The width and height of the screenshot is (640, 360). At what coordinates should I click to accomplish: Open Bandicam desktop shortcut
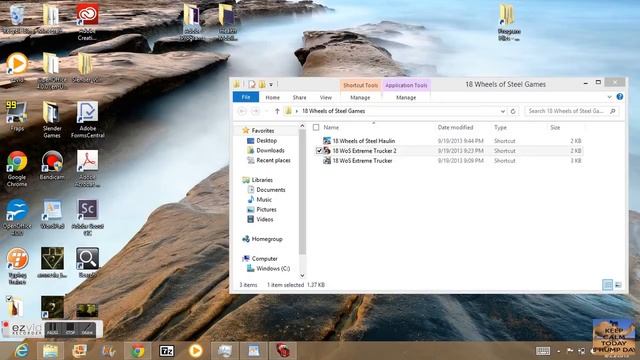point(52,165)
